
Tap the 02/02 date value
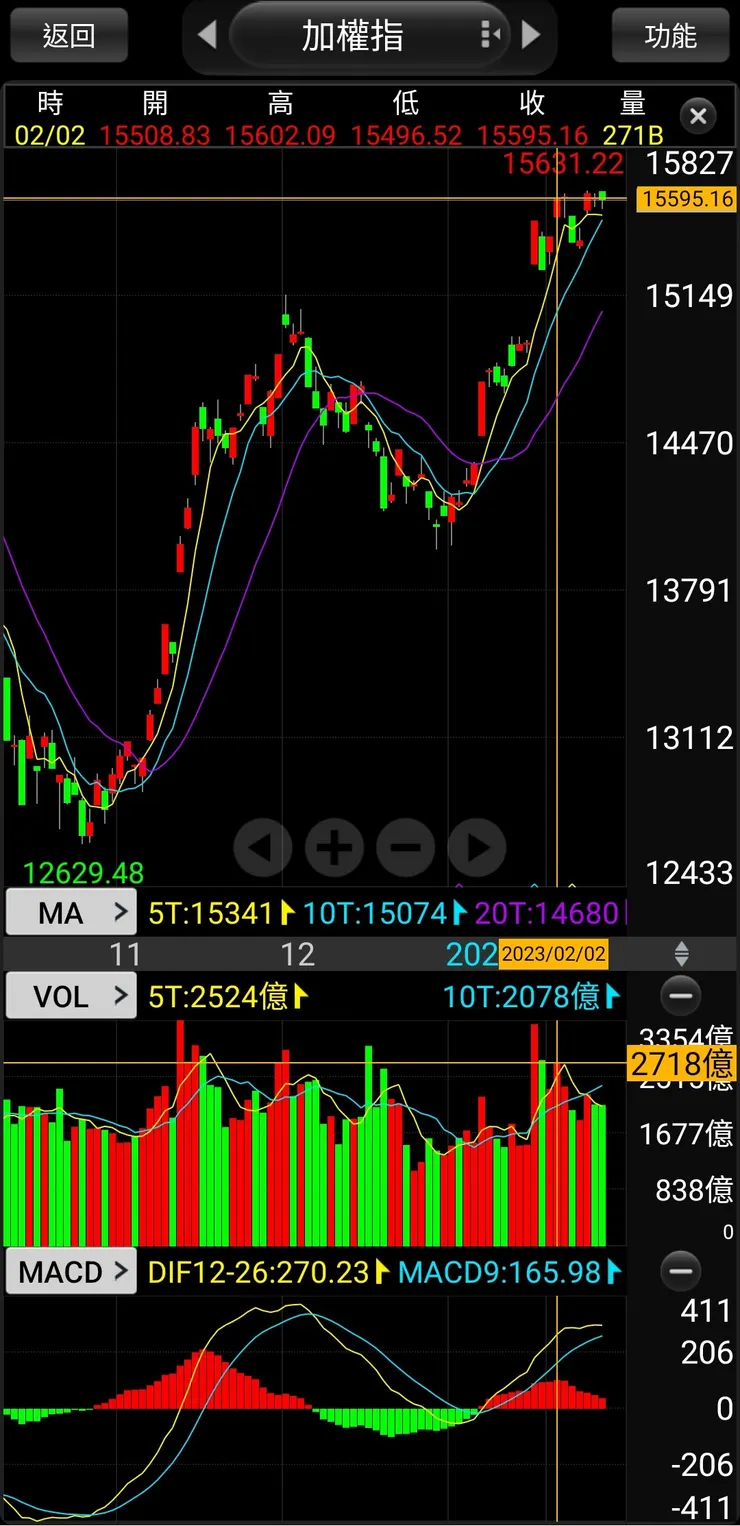[50, 135]
